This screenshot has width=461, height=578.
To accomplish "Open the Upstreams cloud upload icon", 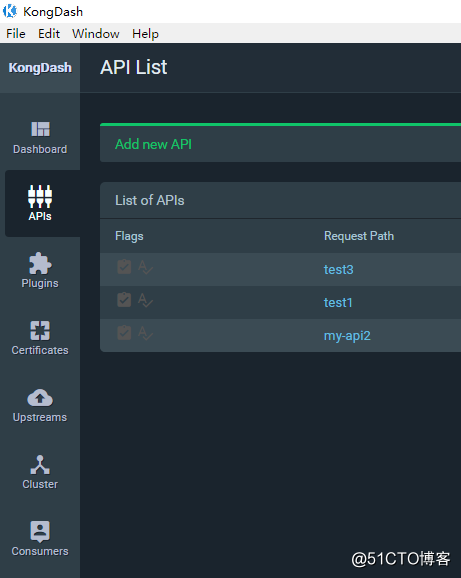I will [x=40, y=397].
